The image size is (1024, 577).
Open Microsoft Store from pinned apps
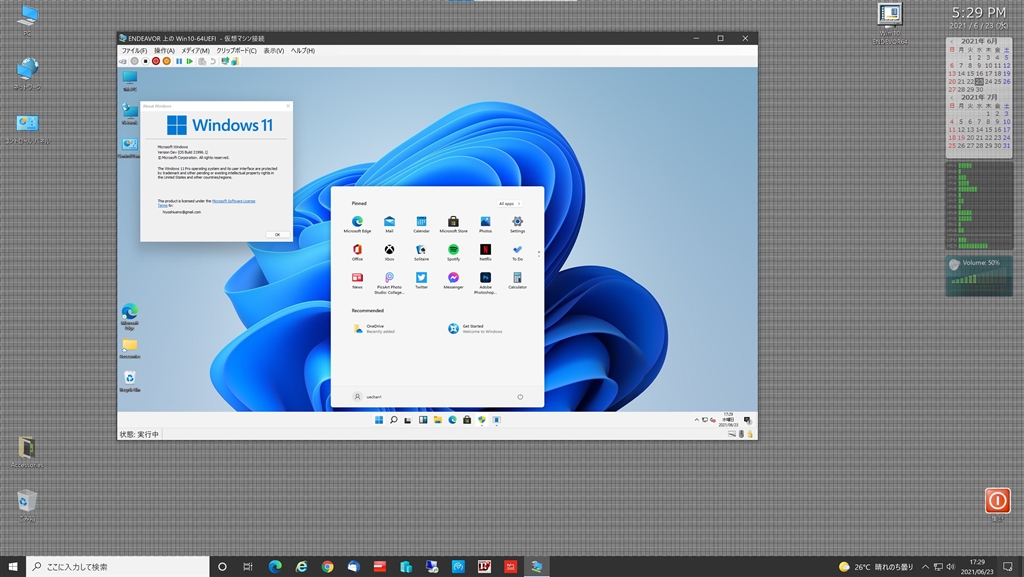tap(453, 222)
